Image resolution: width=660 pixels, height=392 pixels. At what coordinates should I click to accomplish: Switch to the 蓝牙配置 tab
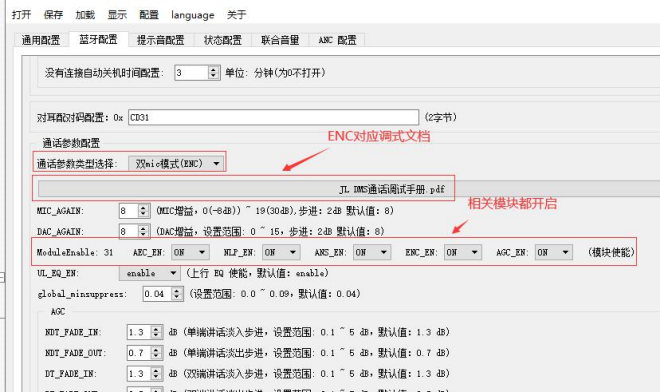click(x=98, y=39)
